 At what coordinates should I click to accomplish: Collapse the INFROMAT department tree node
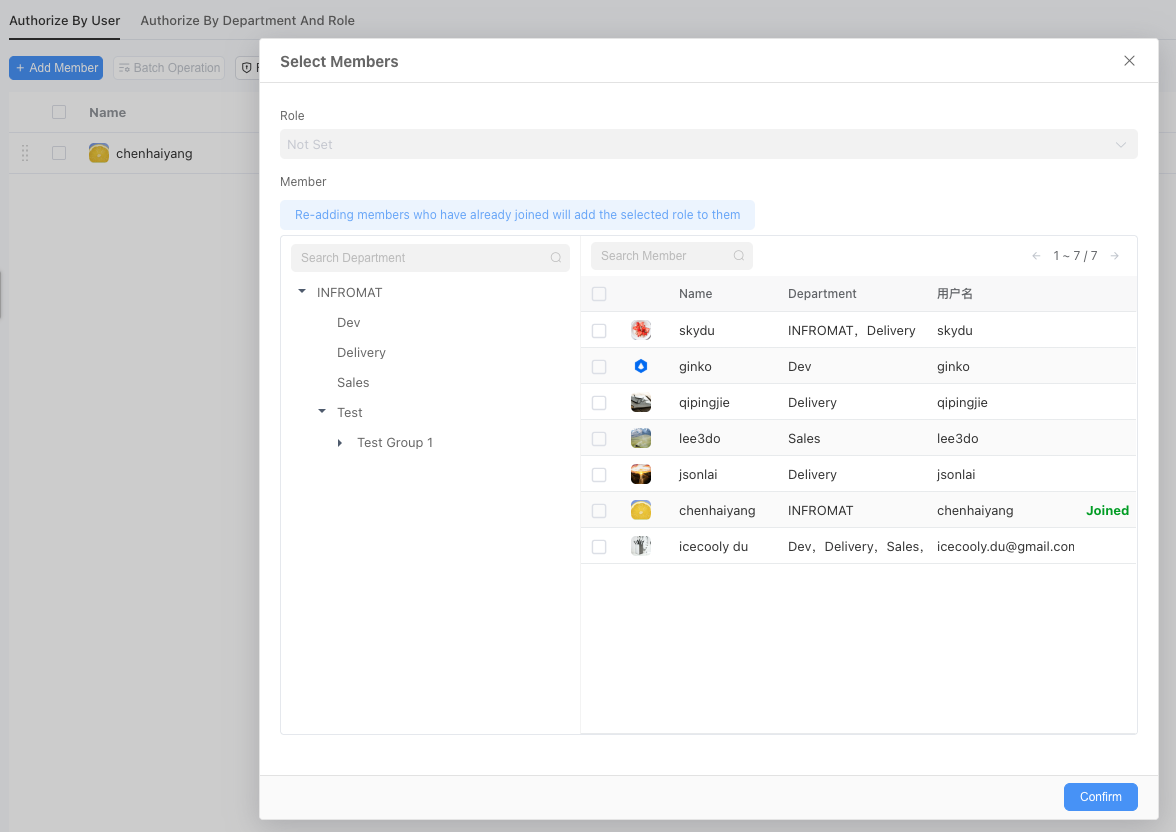[x=302, y=293]
